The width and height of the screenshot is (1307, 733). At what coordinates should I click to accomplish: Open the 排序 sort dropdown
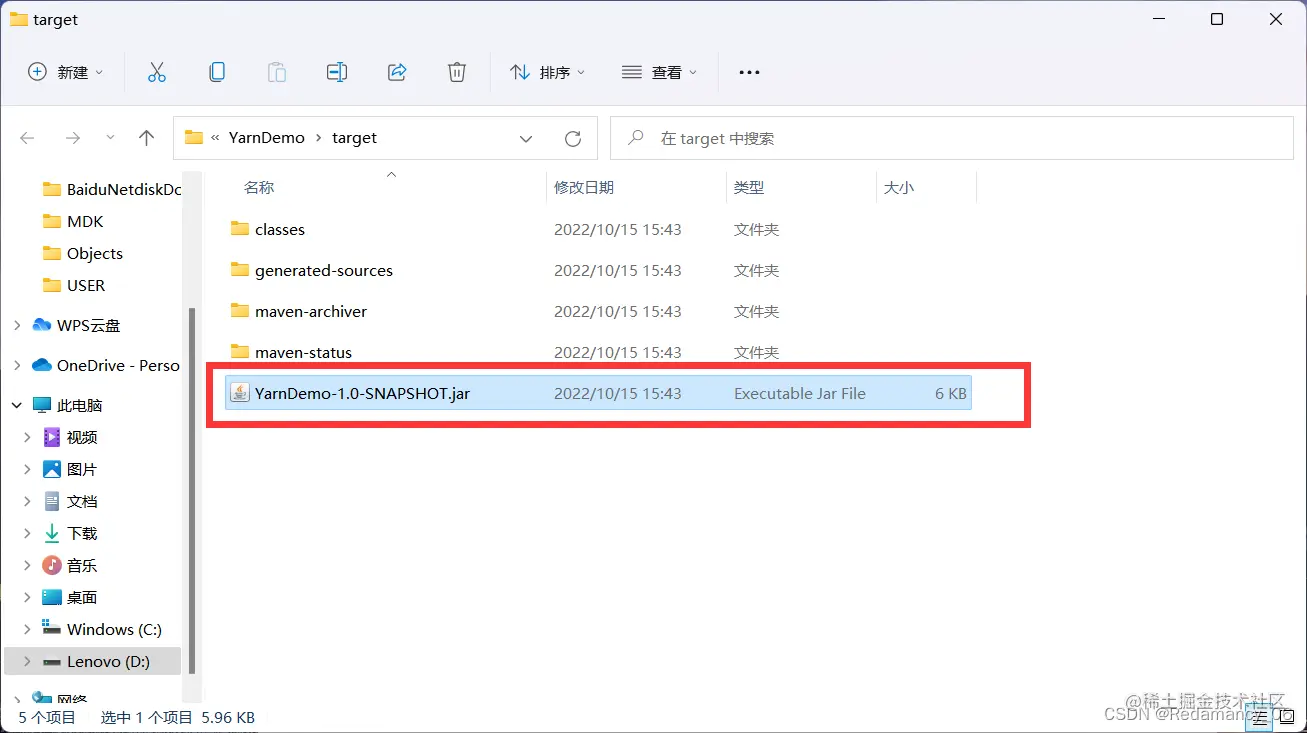click(547, 71)
